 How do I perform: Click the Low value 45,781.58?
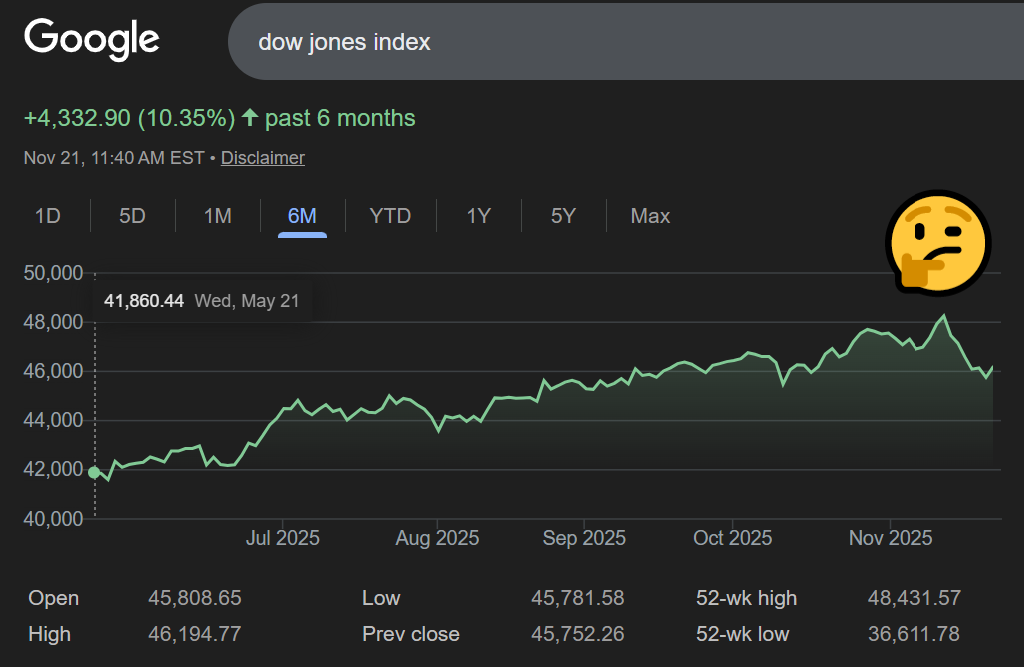577,598
